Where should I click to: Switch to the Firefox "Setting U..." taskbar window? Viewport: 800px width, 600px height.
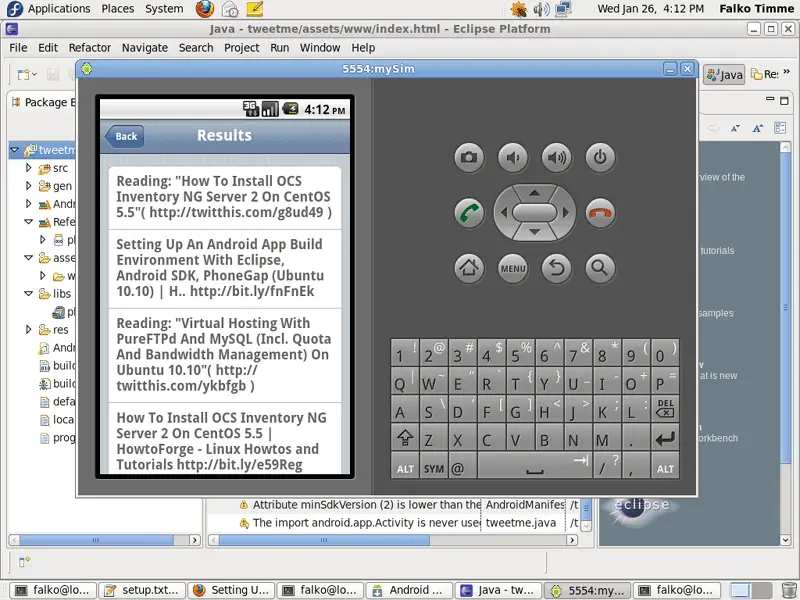click(x=231, y=590)
